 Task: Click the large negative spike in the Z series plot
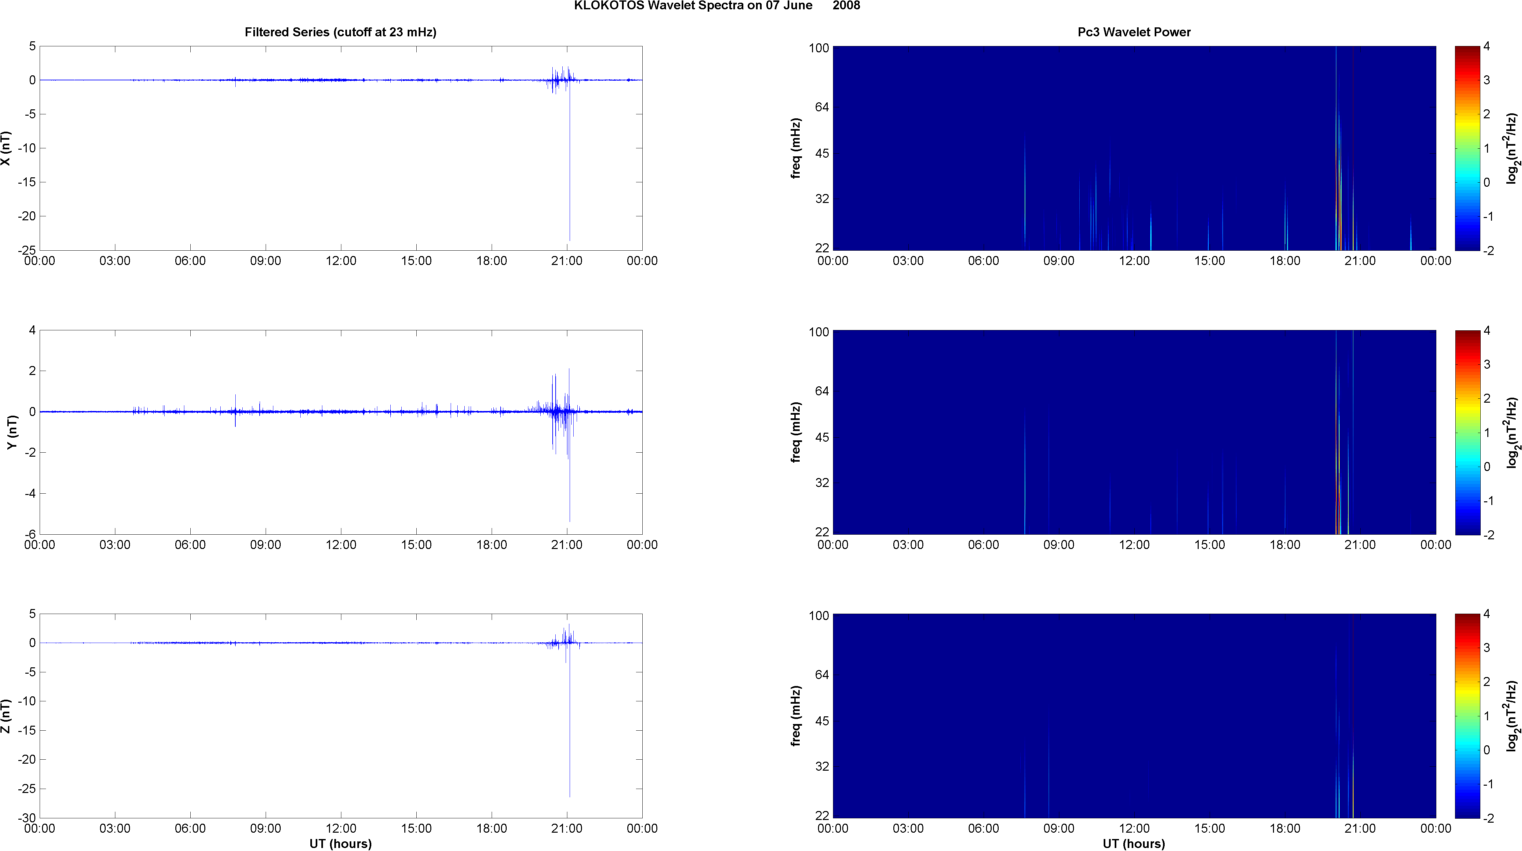570,722
